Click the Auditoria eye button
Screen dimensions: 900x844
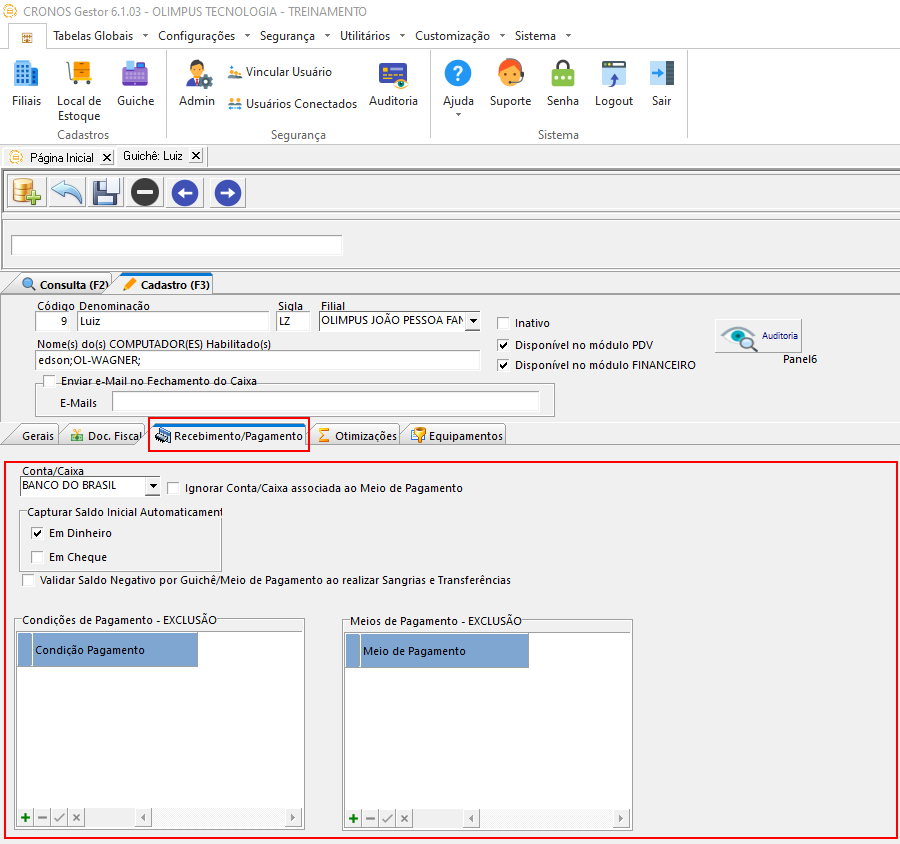point(758,336)
